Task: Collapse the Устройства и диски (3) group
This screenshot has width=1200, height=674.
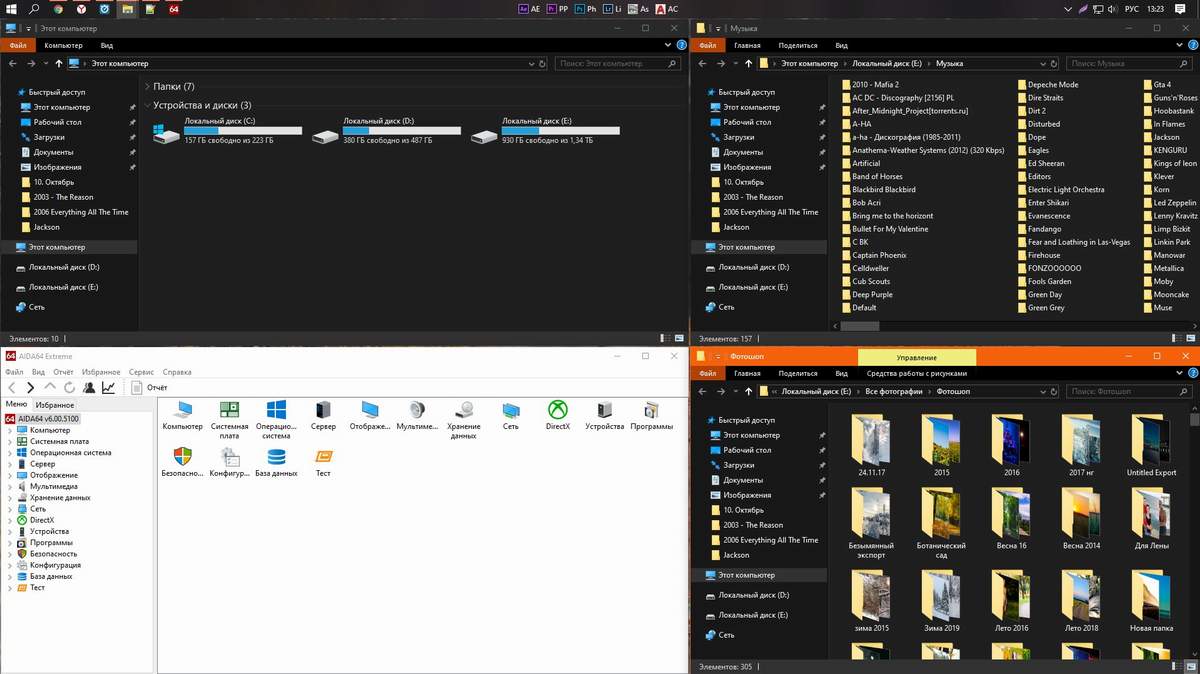Action: point(147,105)
